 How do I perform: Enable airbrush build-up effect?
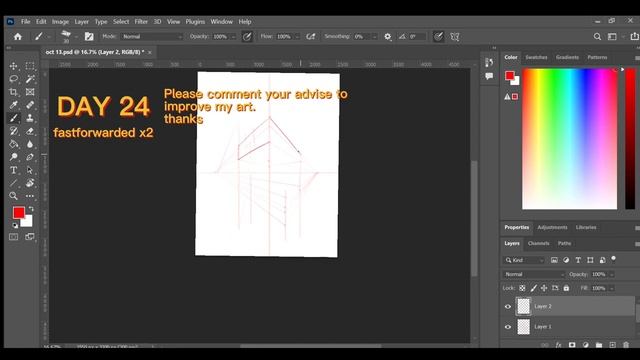[x=311, y=37]
